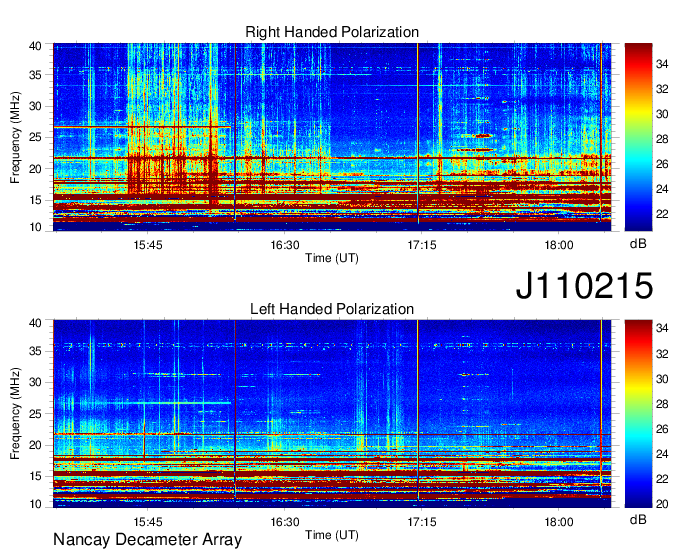
Task: Click dB unit under Right Handed color bar
Action: coord(638,244)
